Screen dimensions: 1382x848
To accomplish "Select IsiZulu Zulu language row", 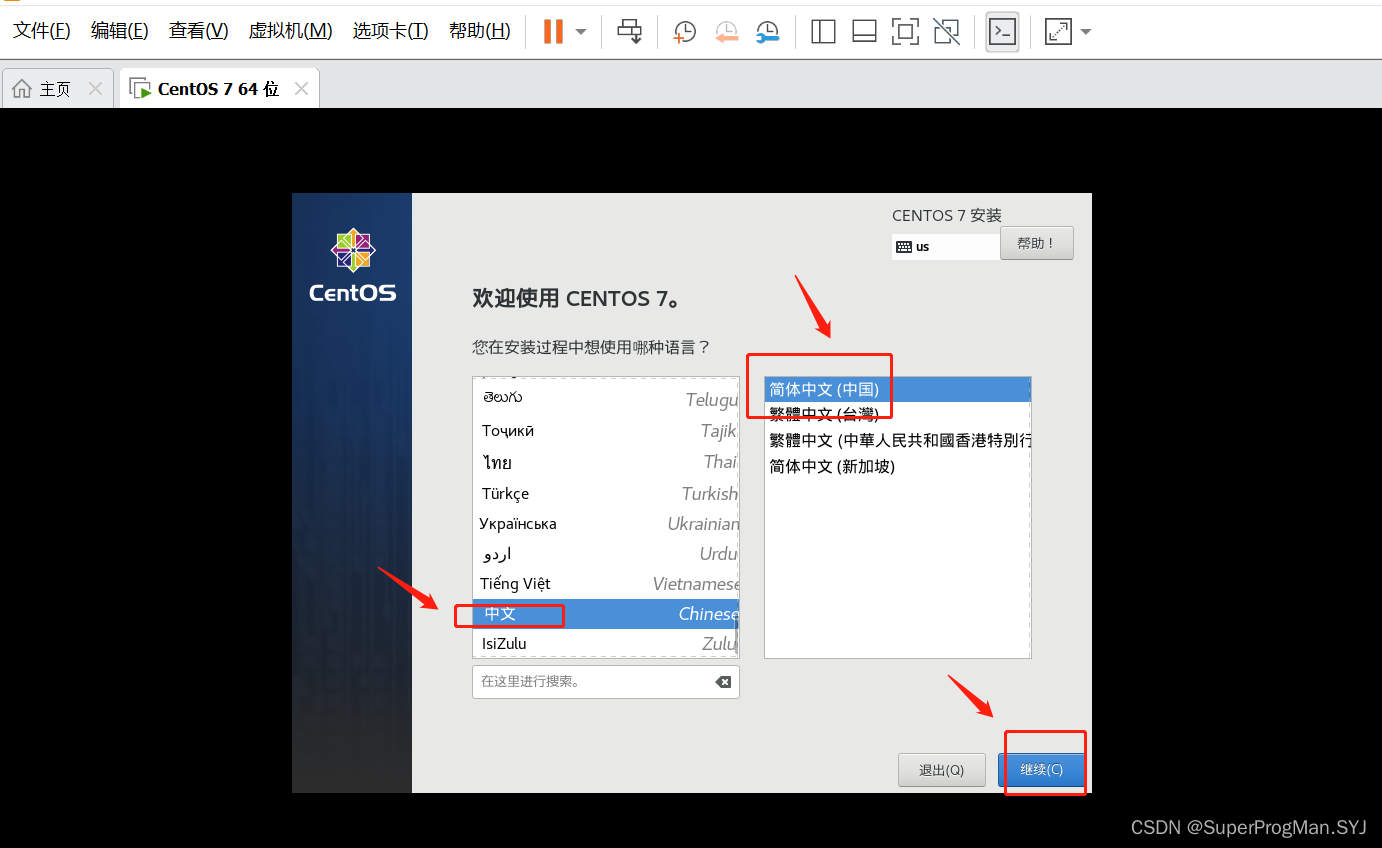I will coord(606,643).
